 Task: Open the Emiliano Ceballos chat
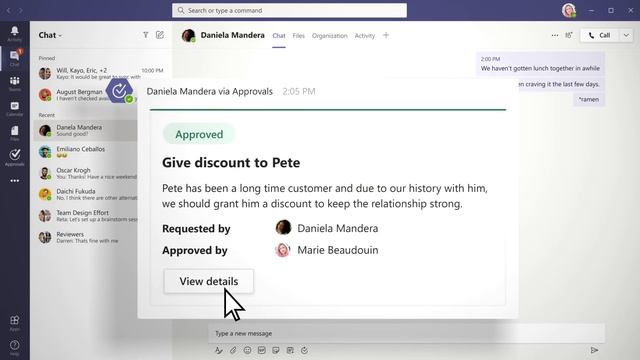86,152
